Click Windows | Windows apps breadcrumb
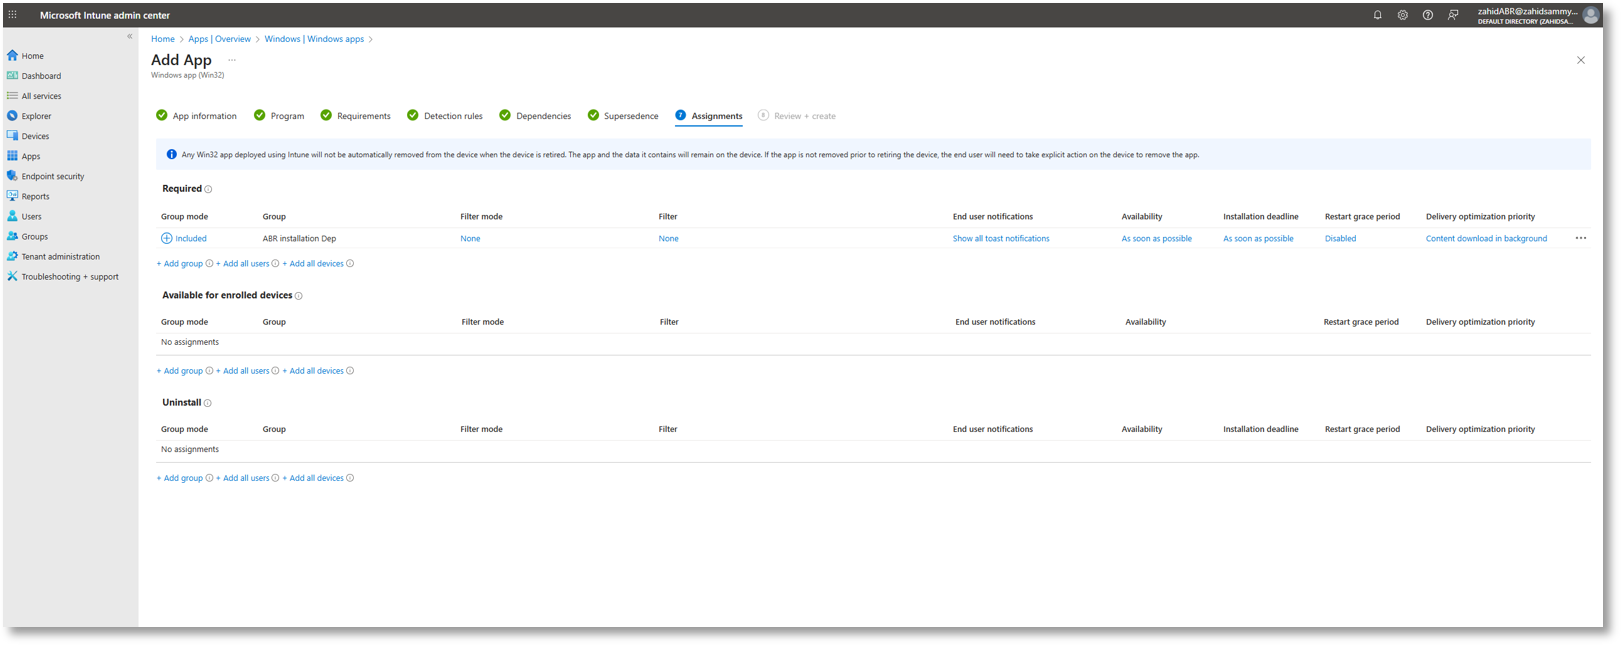This screenshot has width=1621, height=645. pyautogui.click(x=314, y=39)
